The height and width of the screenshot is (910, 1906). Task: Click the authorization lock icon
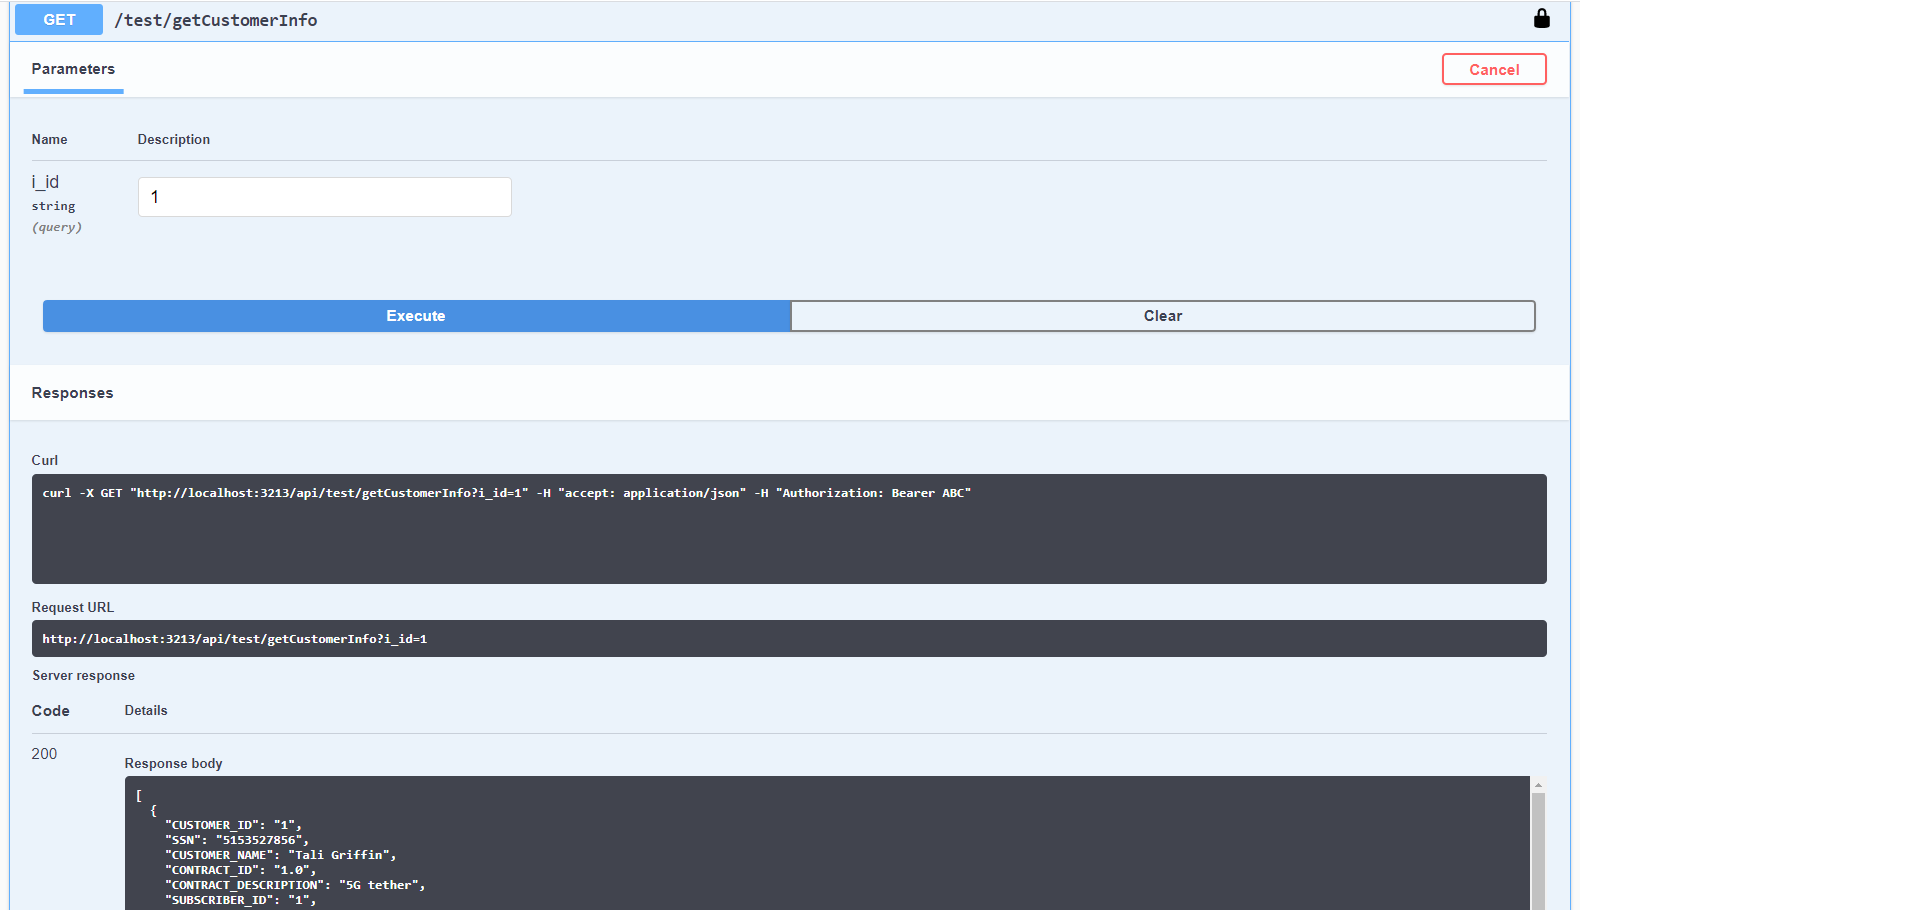[x=1541, y=19]
